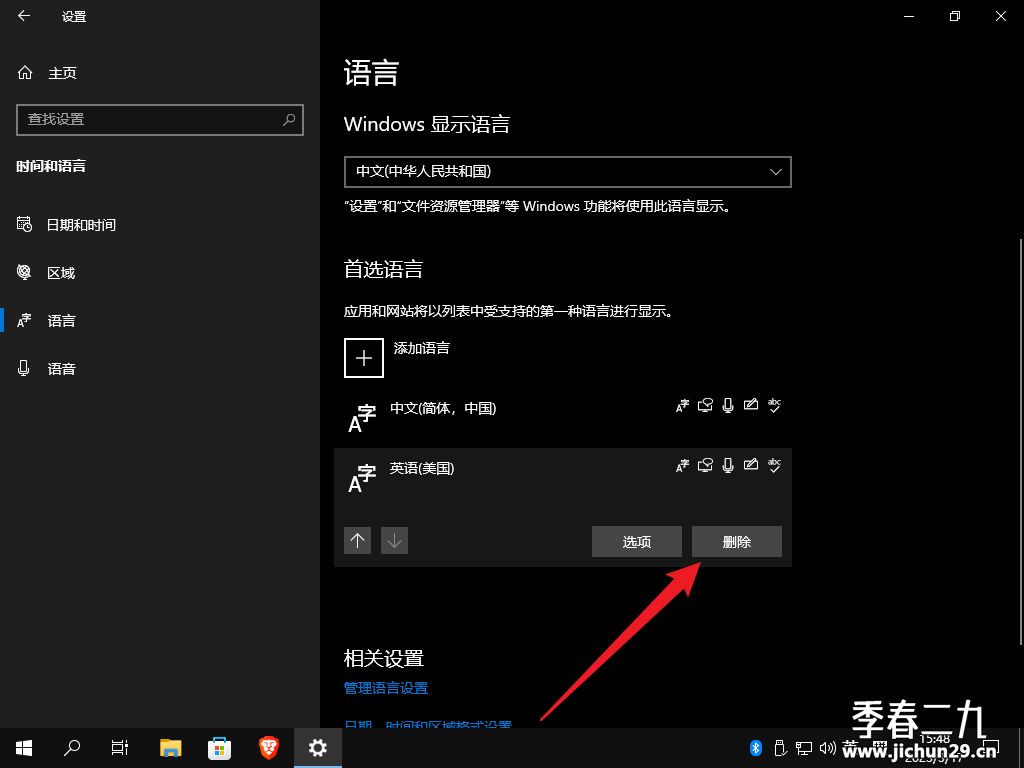1024x768 pixels.
Task: Click the search magnifier in 查找设置 box
Action: (x=289, y=120)
